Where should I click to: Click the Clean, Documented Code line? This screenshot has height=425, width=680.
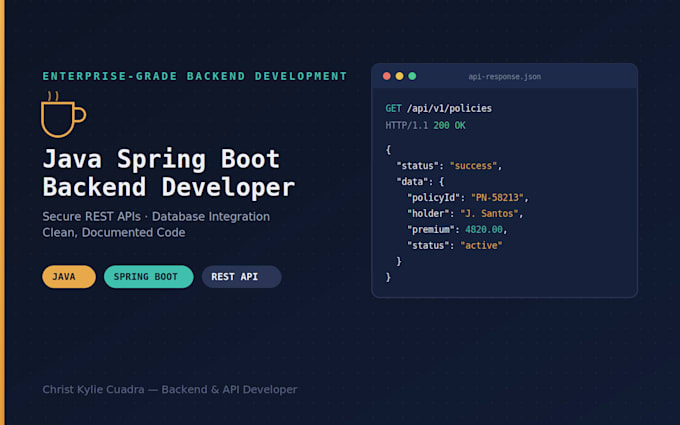tap(114, 232)
